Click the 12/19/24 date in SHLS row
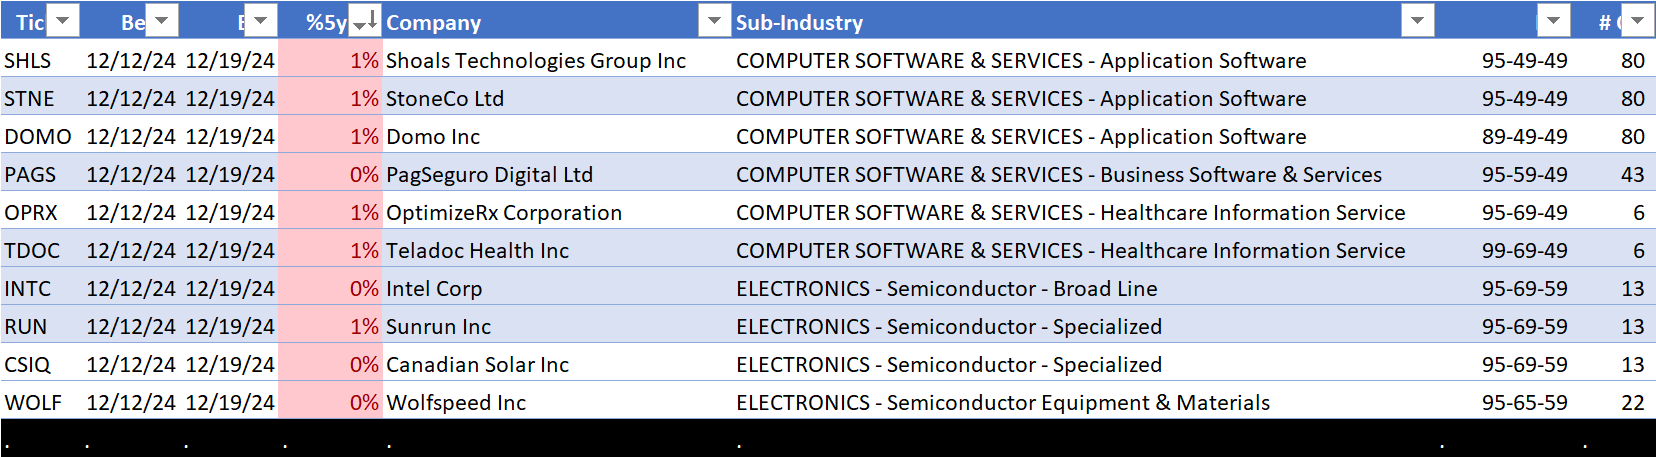 pyautogui.click(x=230, y=60)
